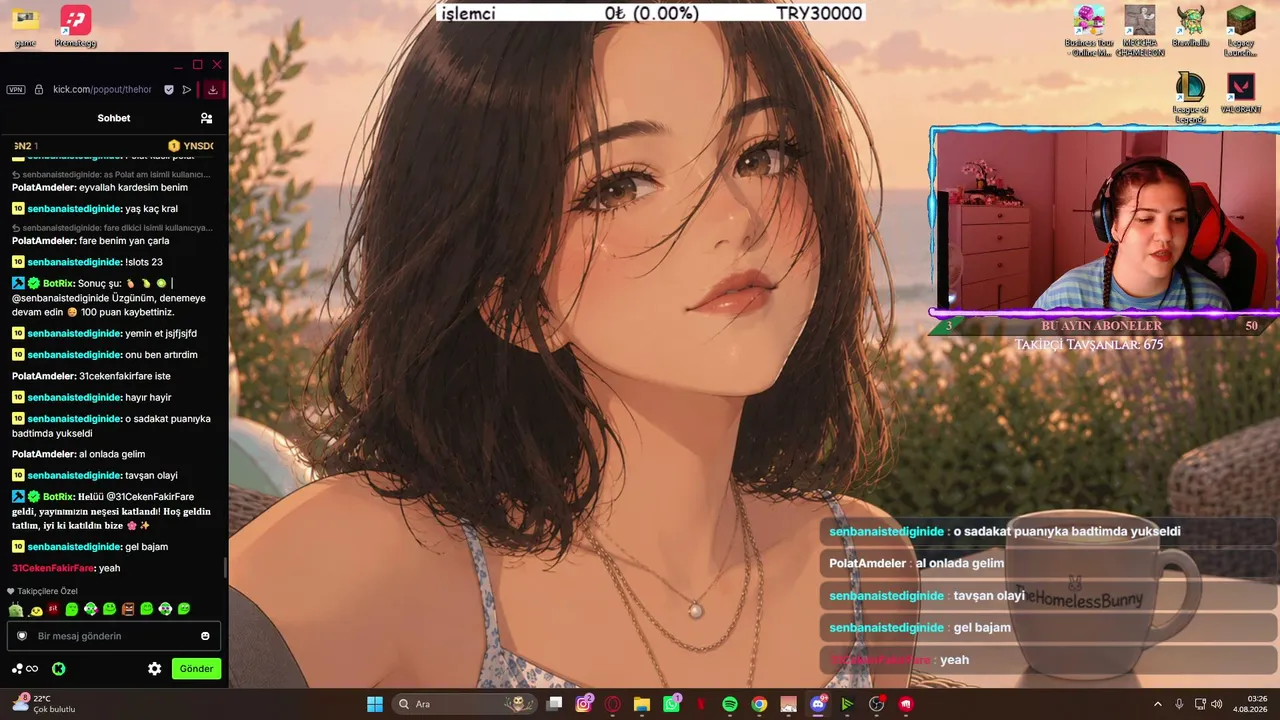
Task: Click the 'işlemci' label in top bar
Action: [469, 13]
